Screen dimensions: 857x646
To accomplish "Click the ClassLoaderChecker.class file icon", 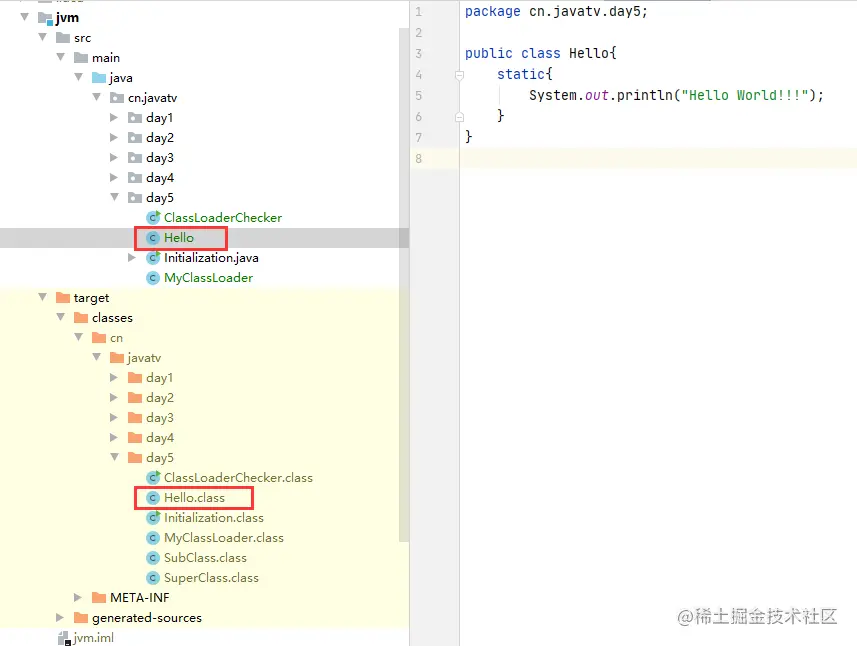I will click(154, 478).
